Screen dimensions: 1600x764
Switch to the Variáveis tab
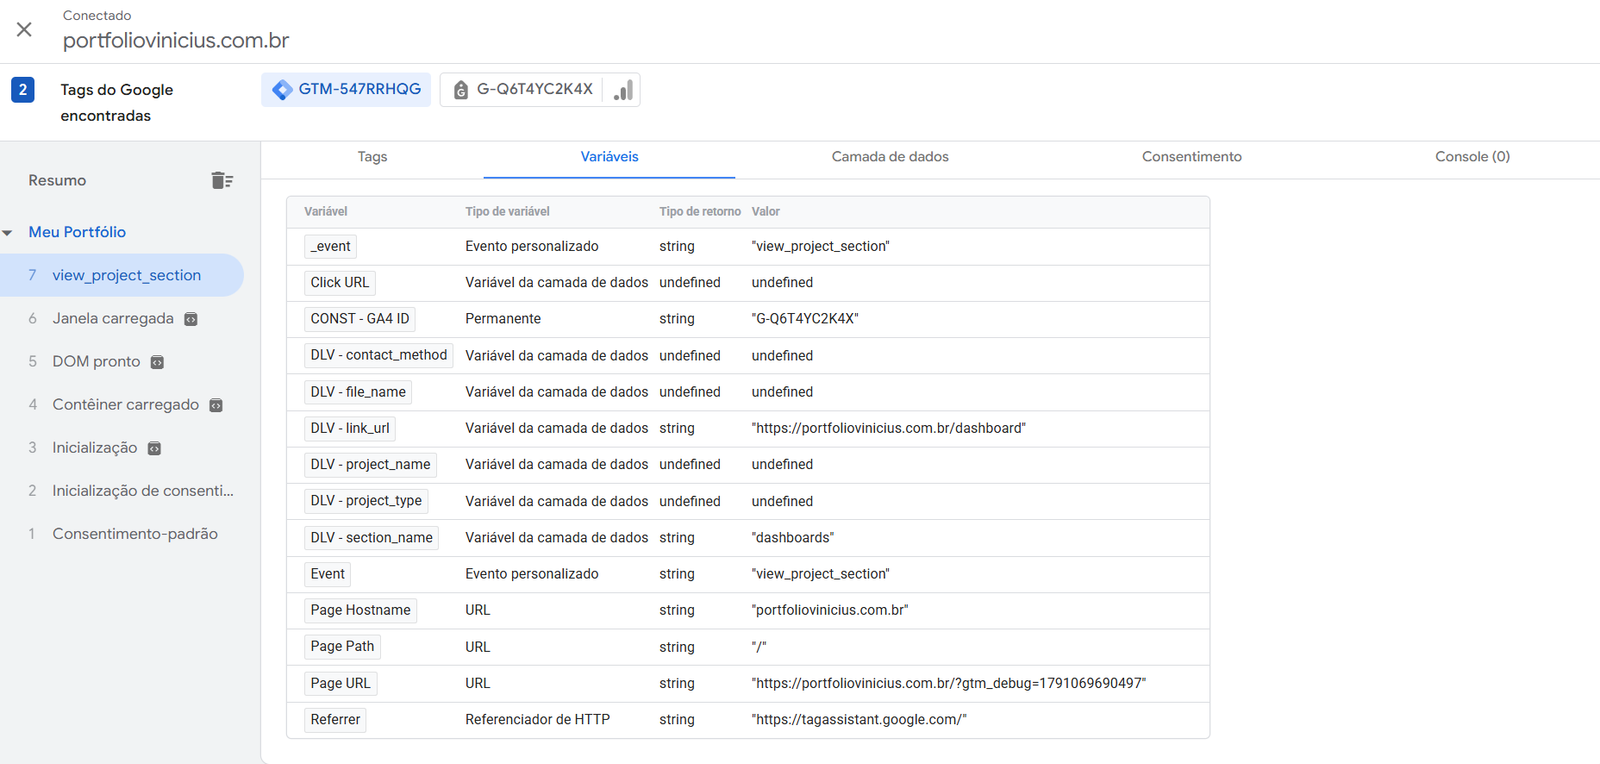[x=609, y=157]
